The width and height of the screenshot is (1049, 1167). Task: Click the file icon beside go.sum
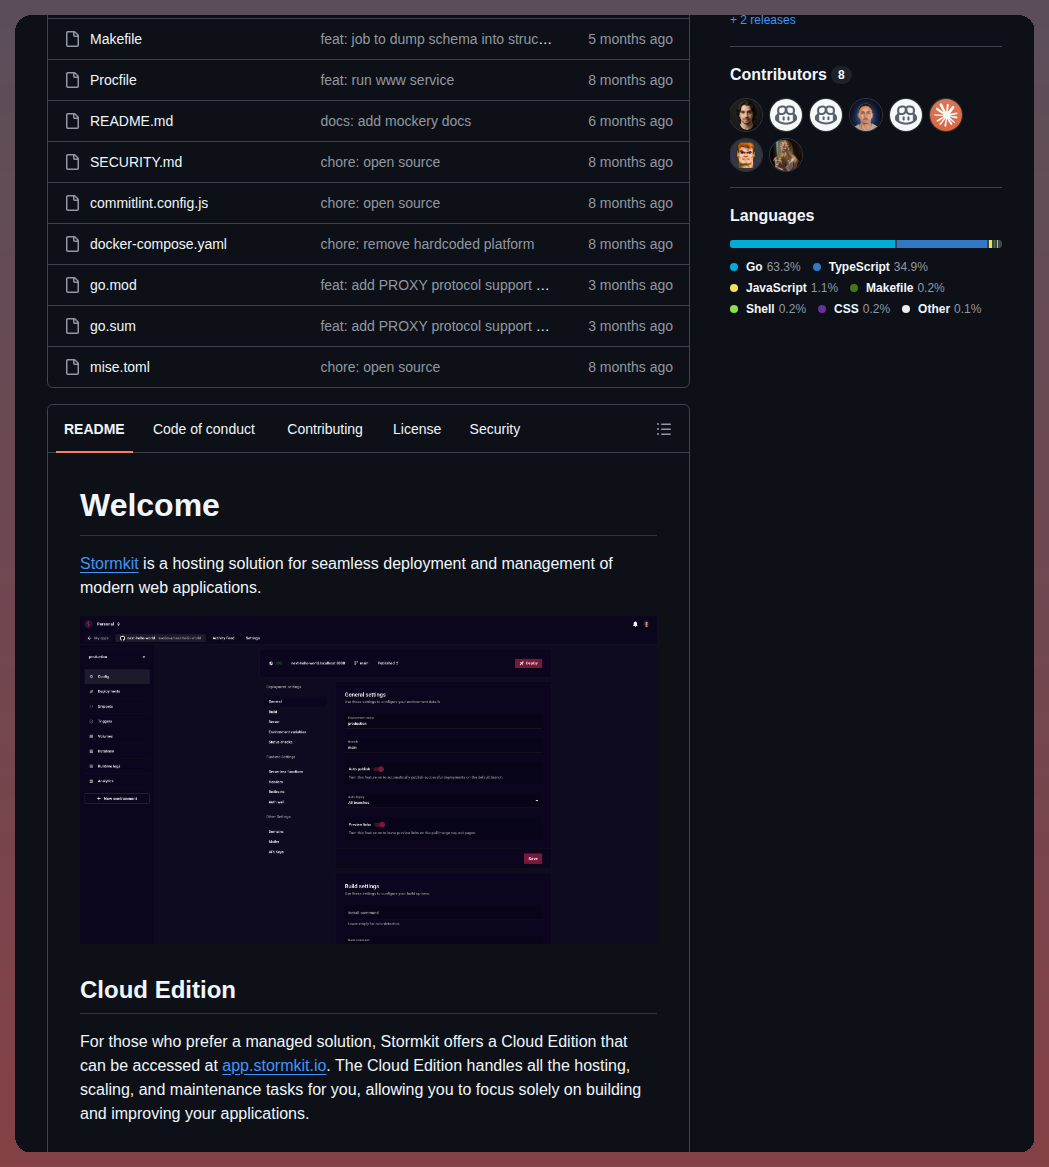click(72, 326)
